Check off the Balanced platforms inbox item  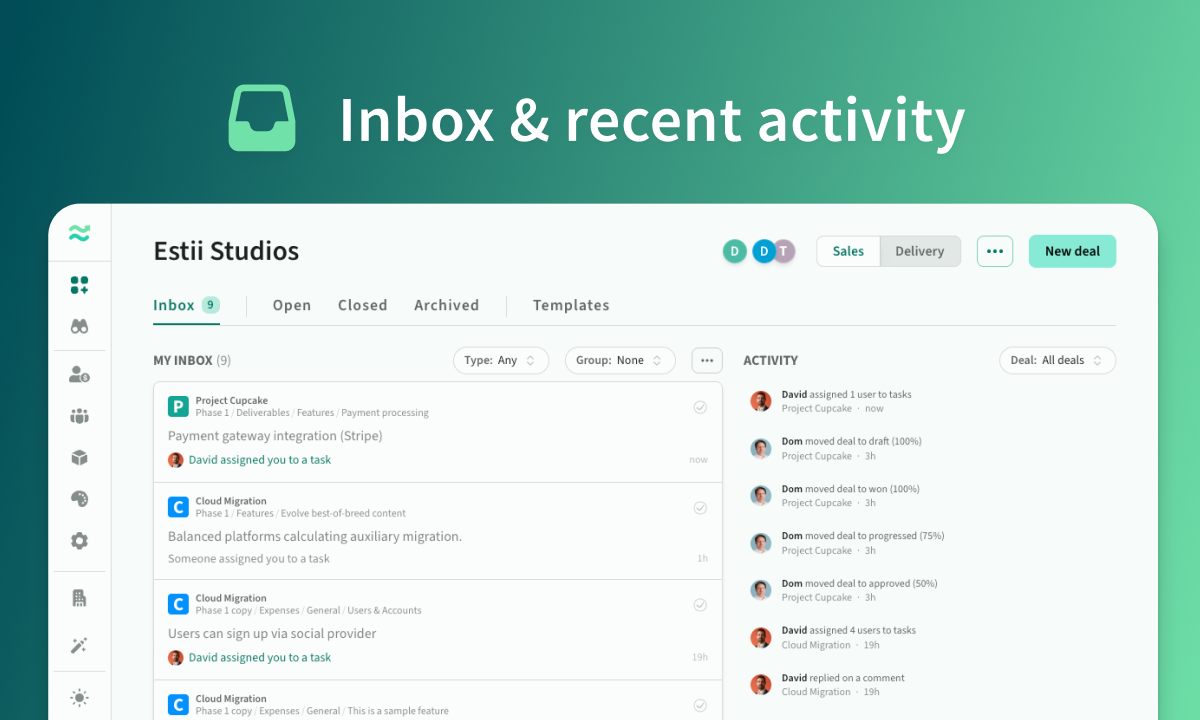pos(700,508)
